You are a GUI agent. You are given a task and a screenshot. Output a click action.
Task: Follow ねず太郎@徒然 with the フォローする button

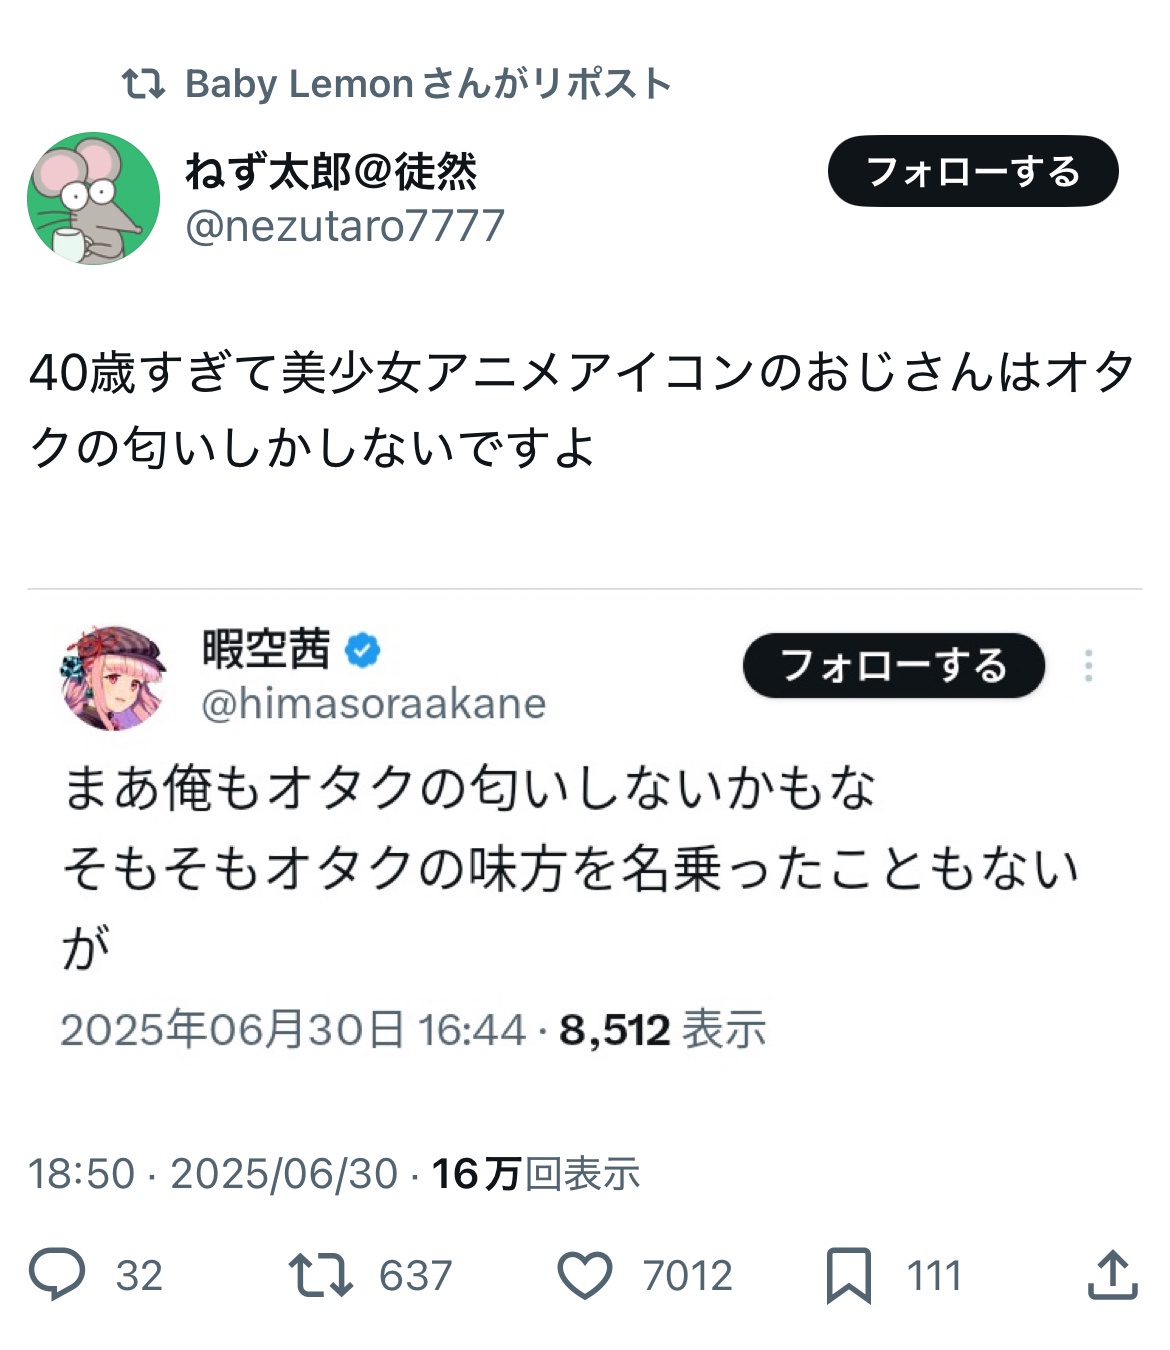972,171
